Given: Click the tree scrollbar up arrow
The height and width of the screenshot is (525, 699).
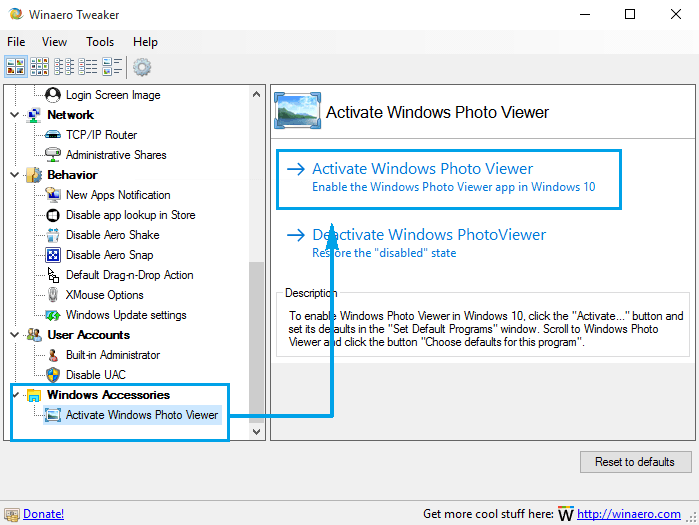Looking at the screenshot, I should 256,94.
